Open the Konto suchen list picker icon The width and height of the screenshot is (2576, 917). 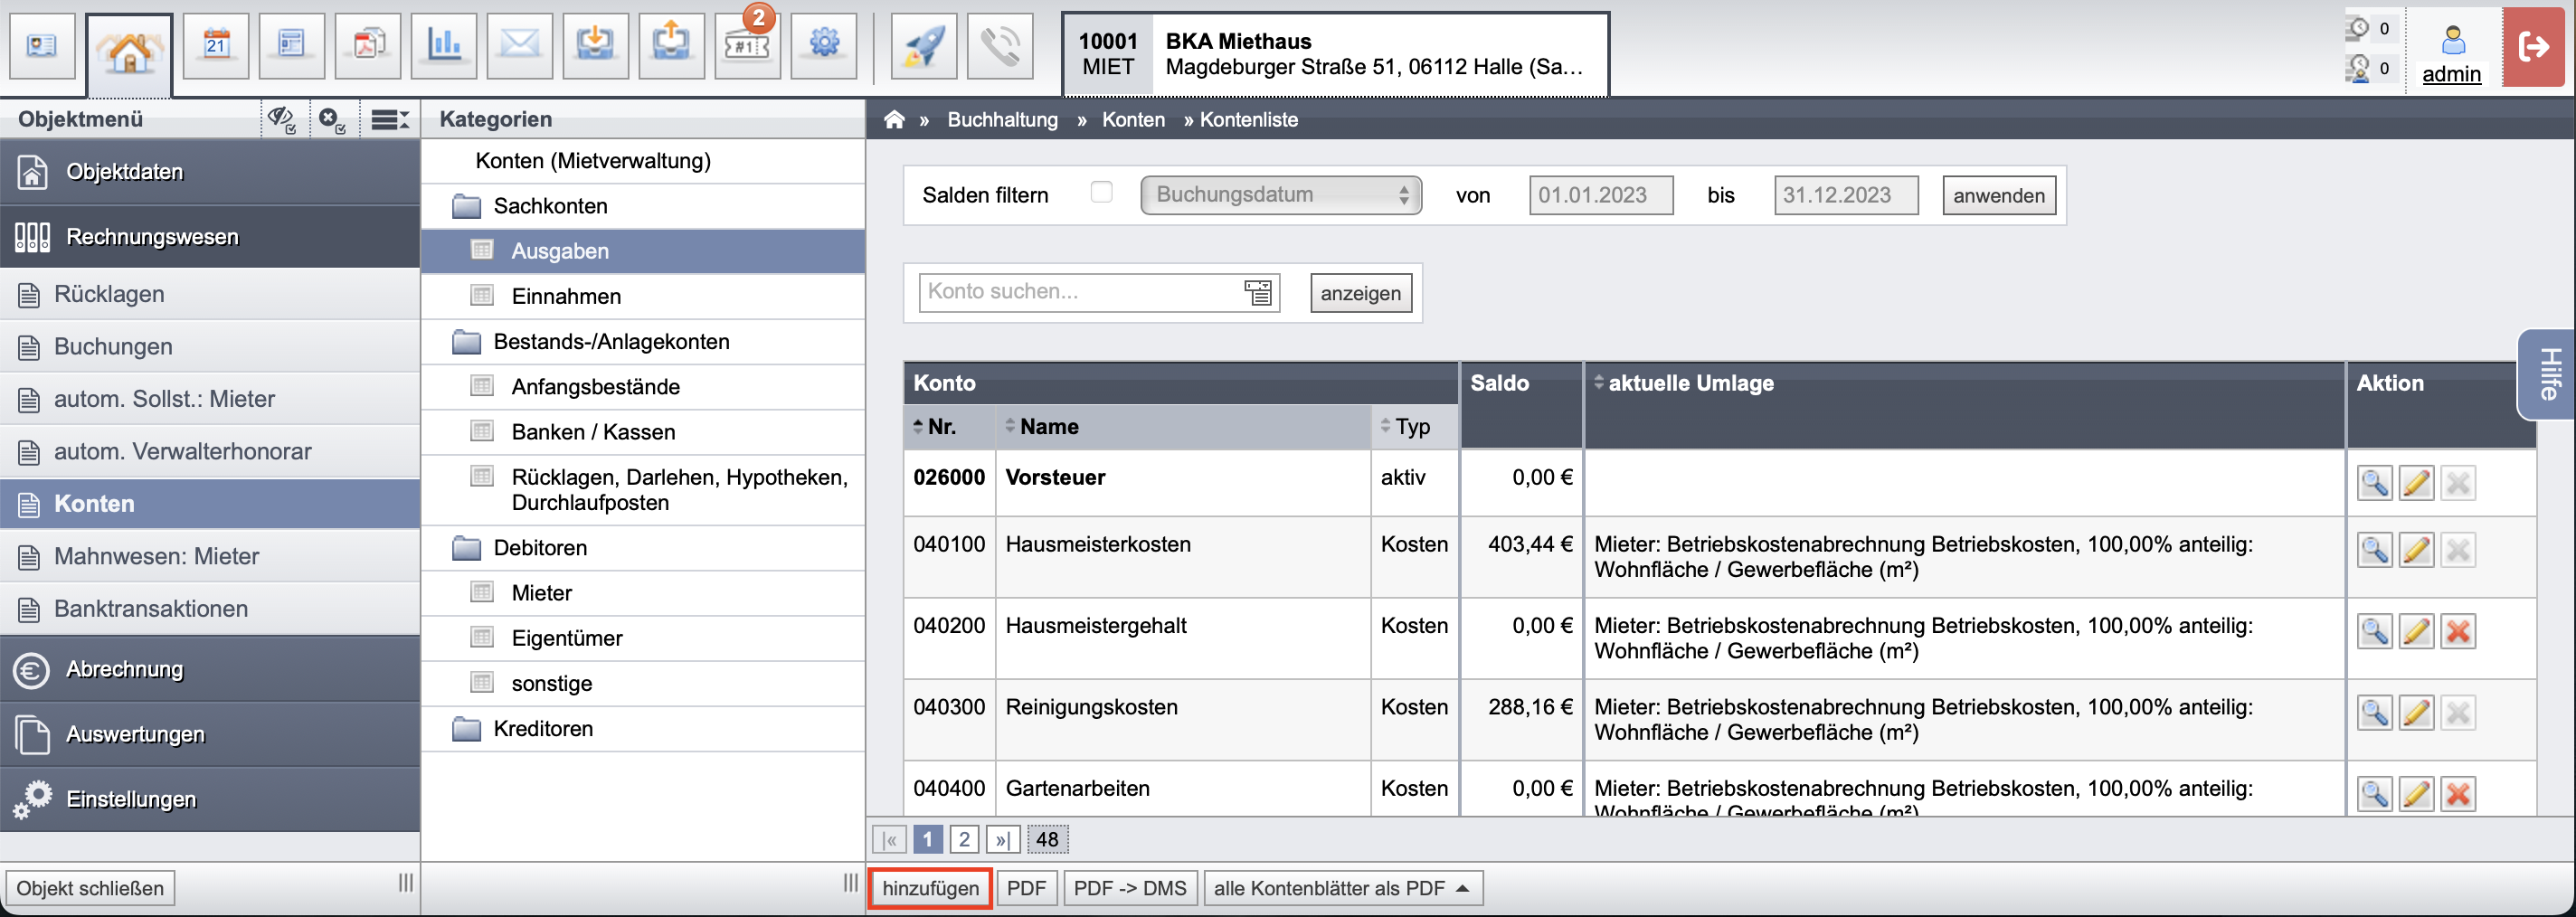(1258, 292)
